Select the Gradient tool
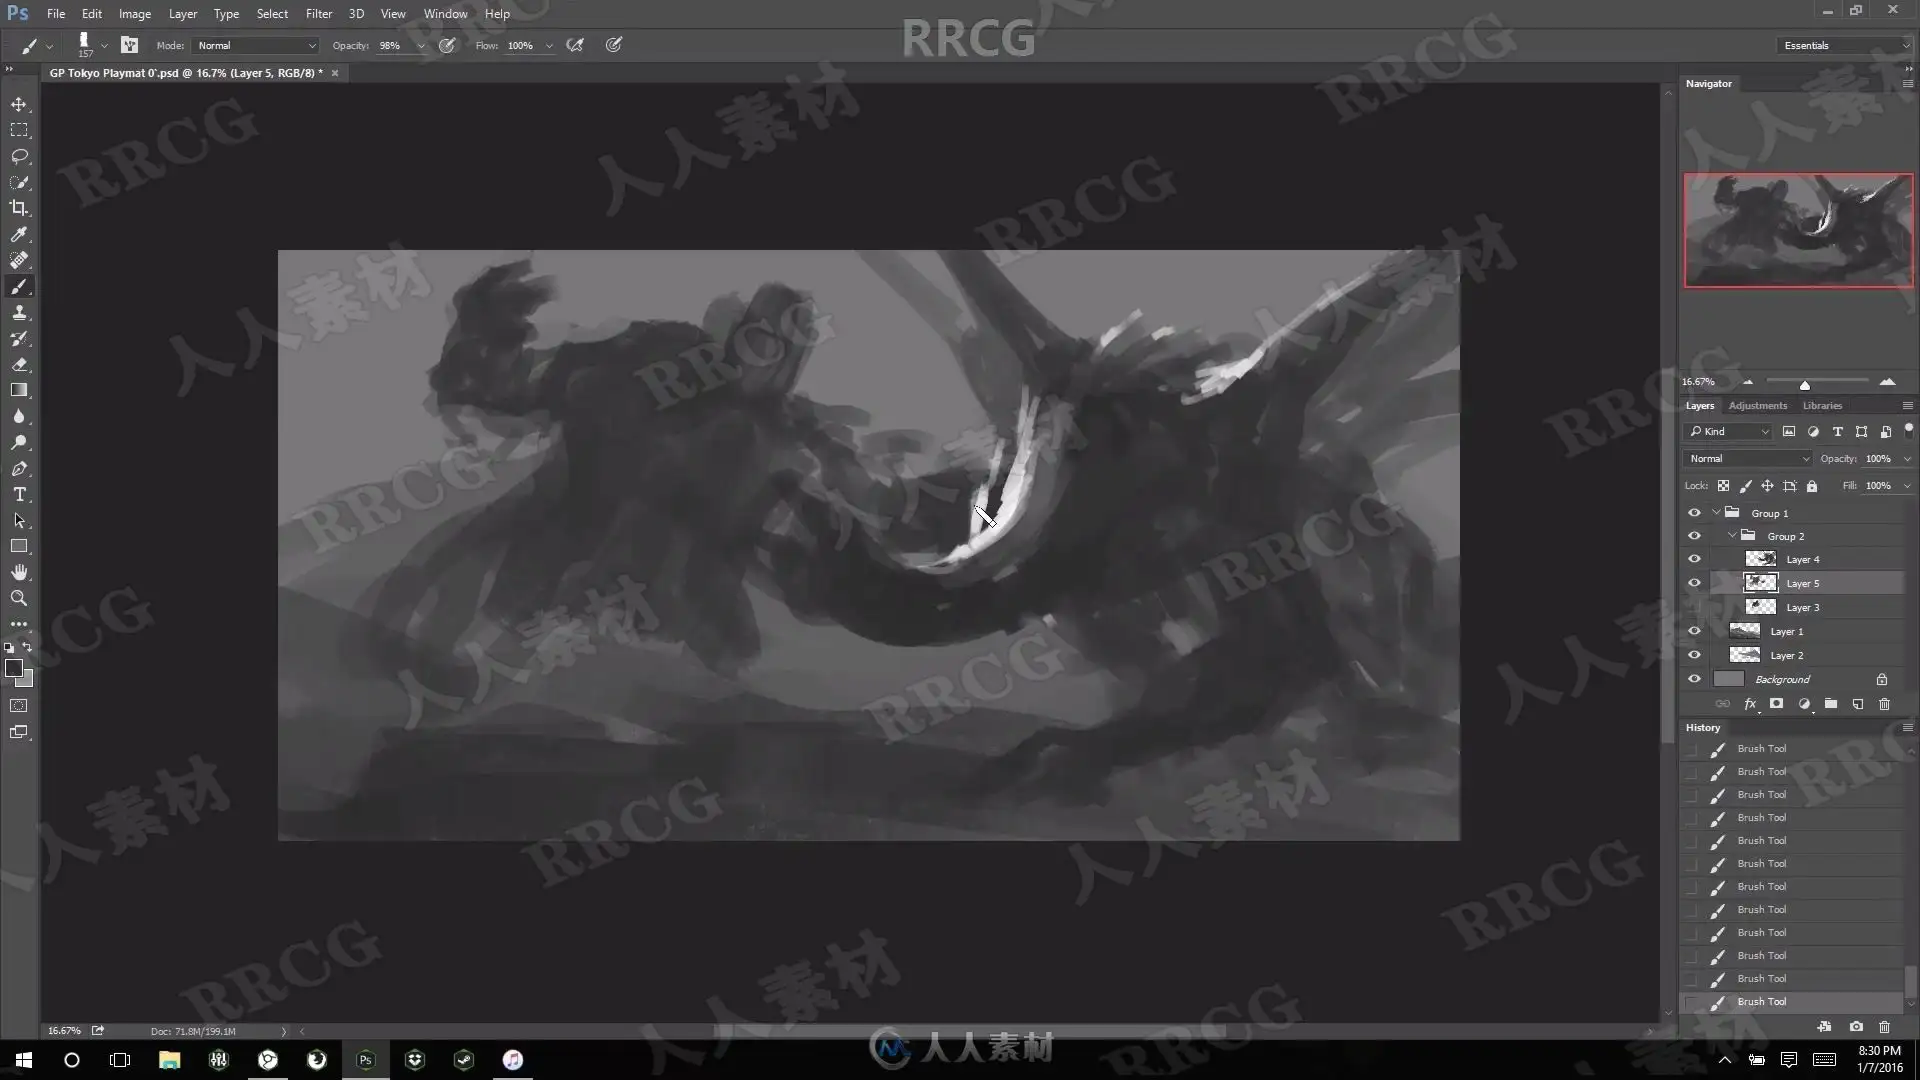The width and height of the screenshot is (1920, 1080). (19, 390)
